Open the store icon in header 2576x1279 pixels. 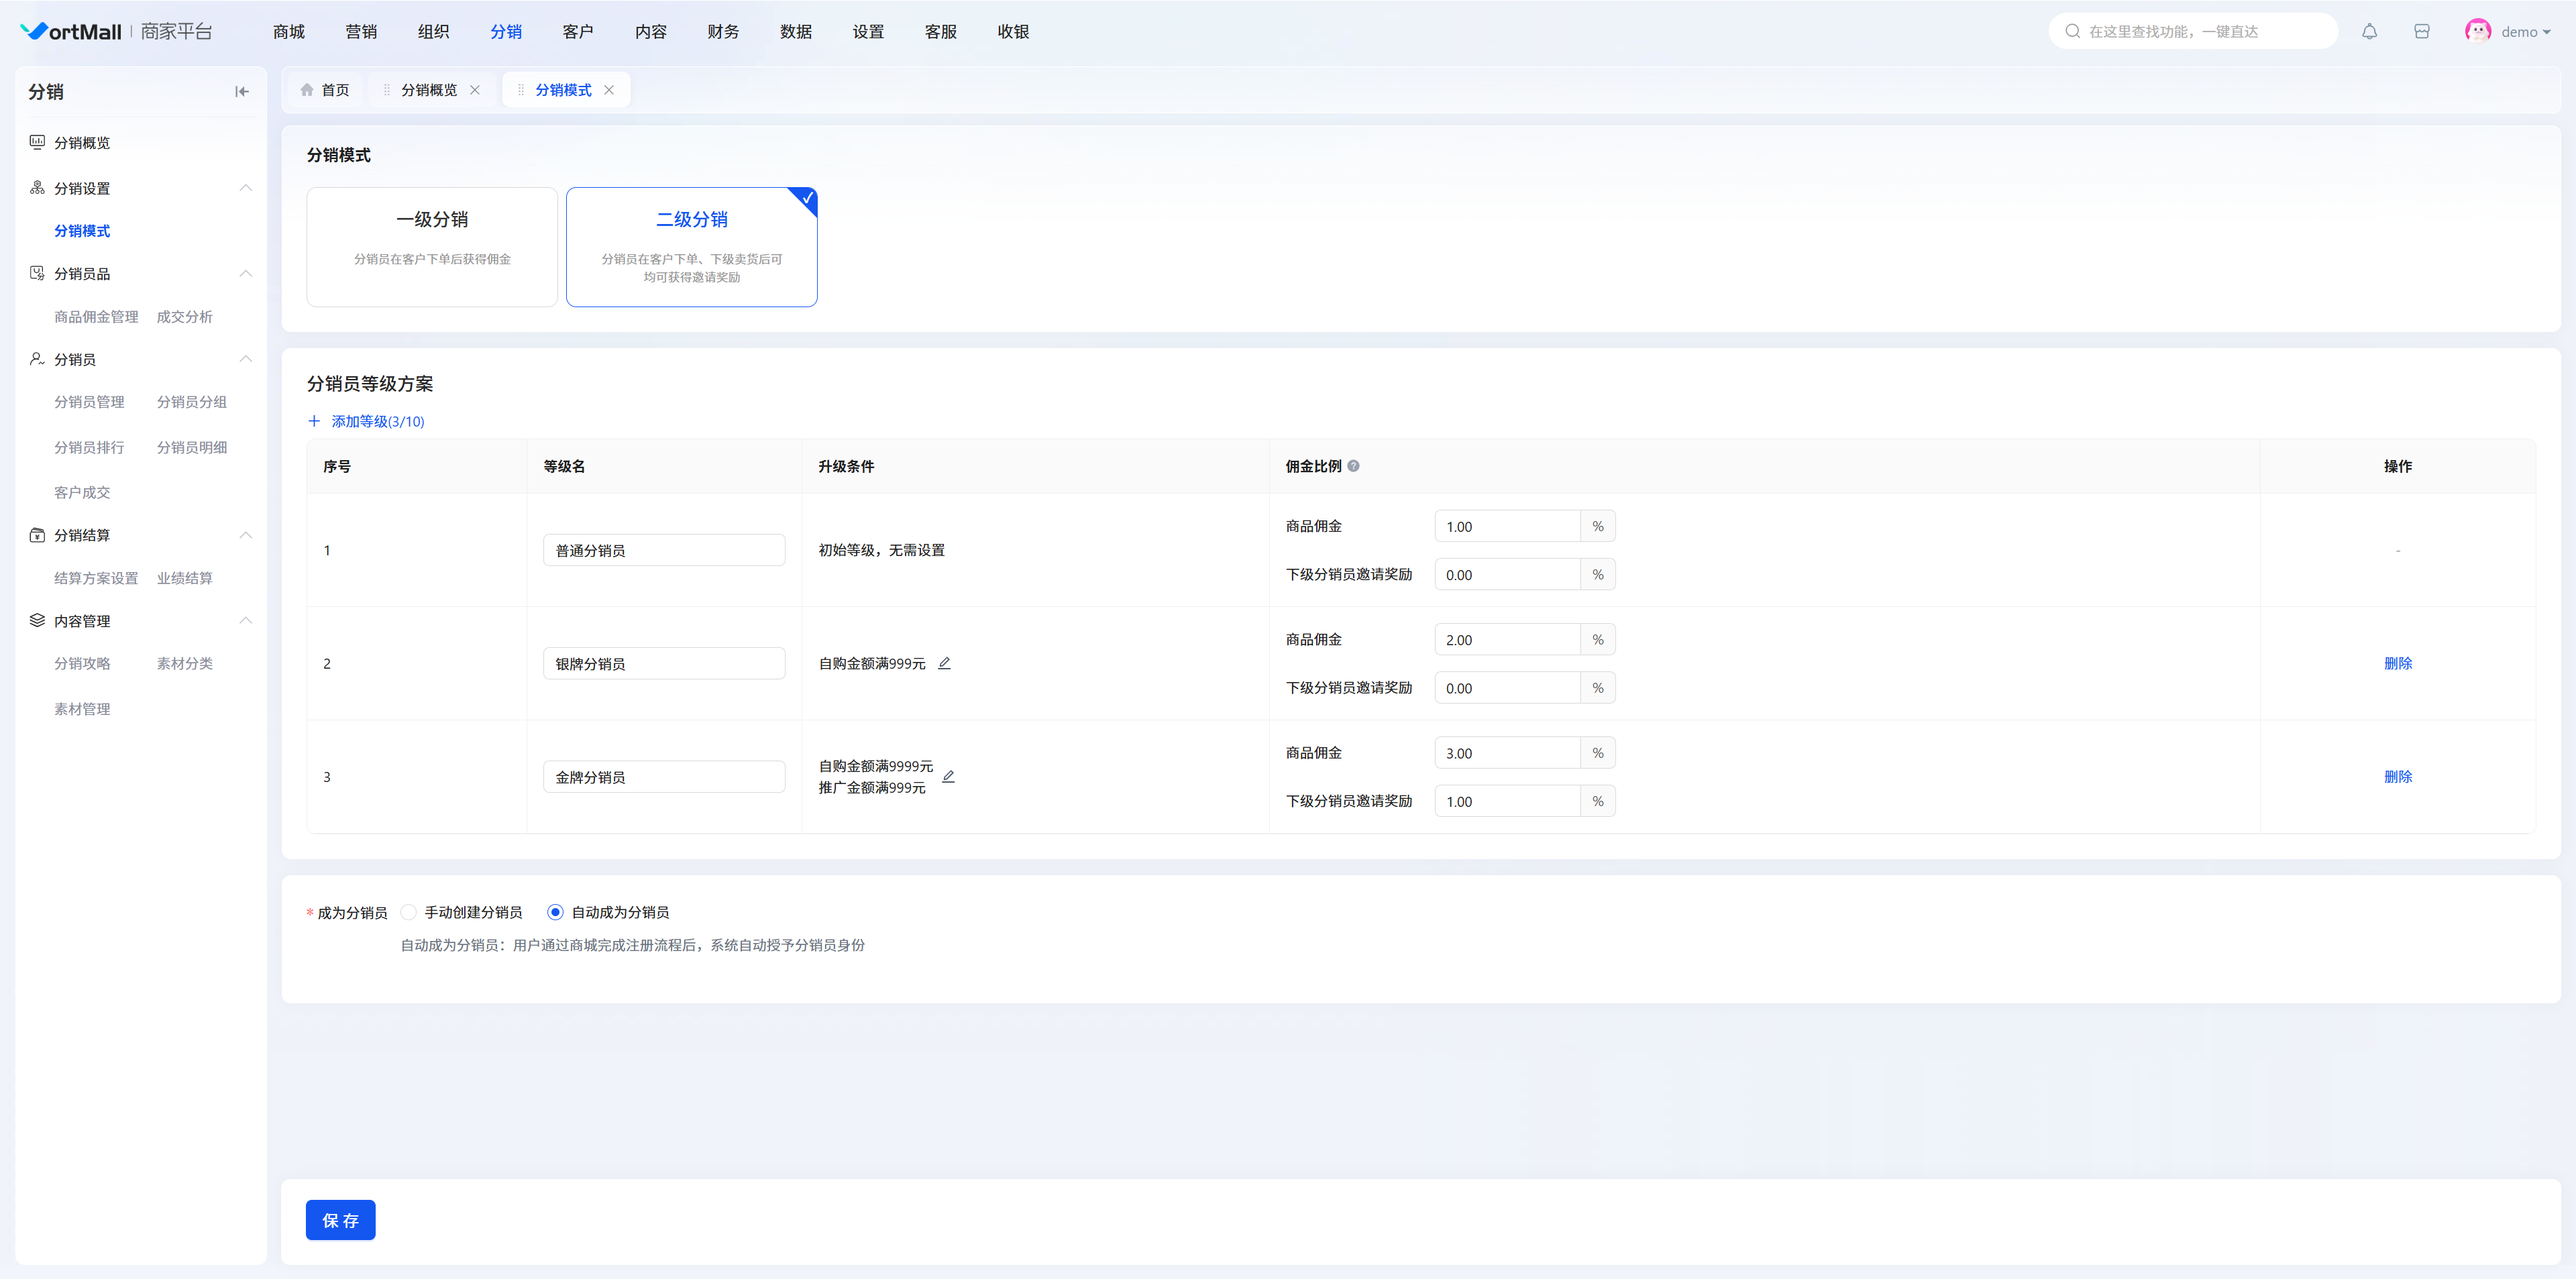pyautogui.click(x=2421, y=32)
